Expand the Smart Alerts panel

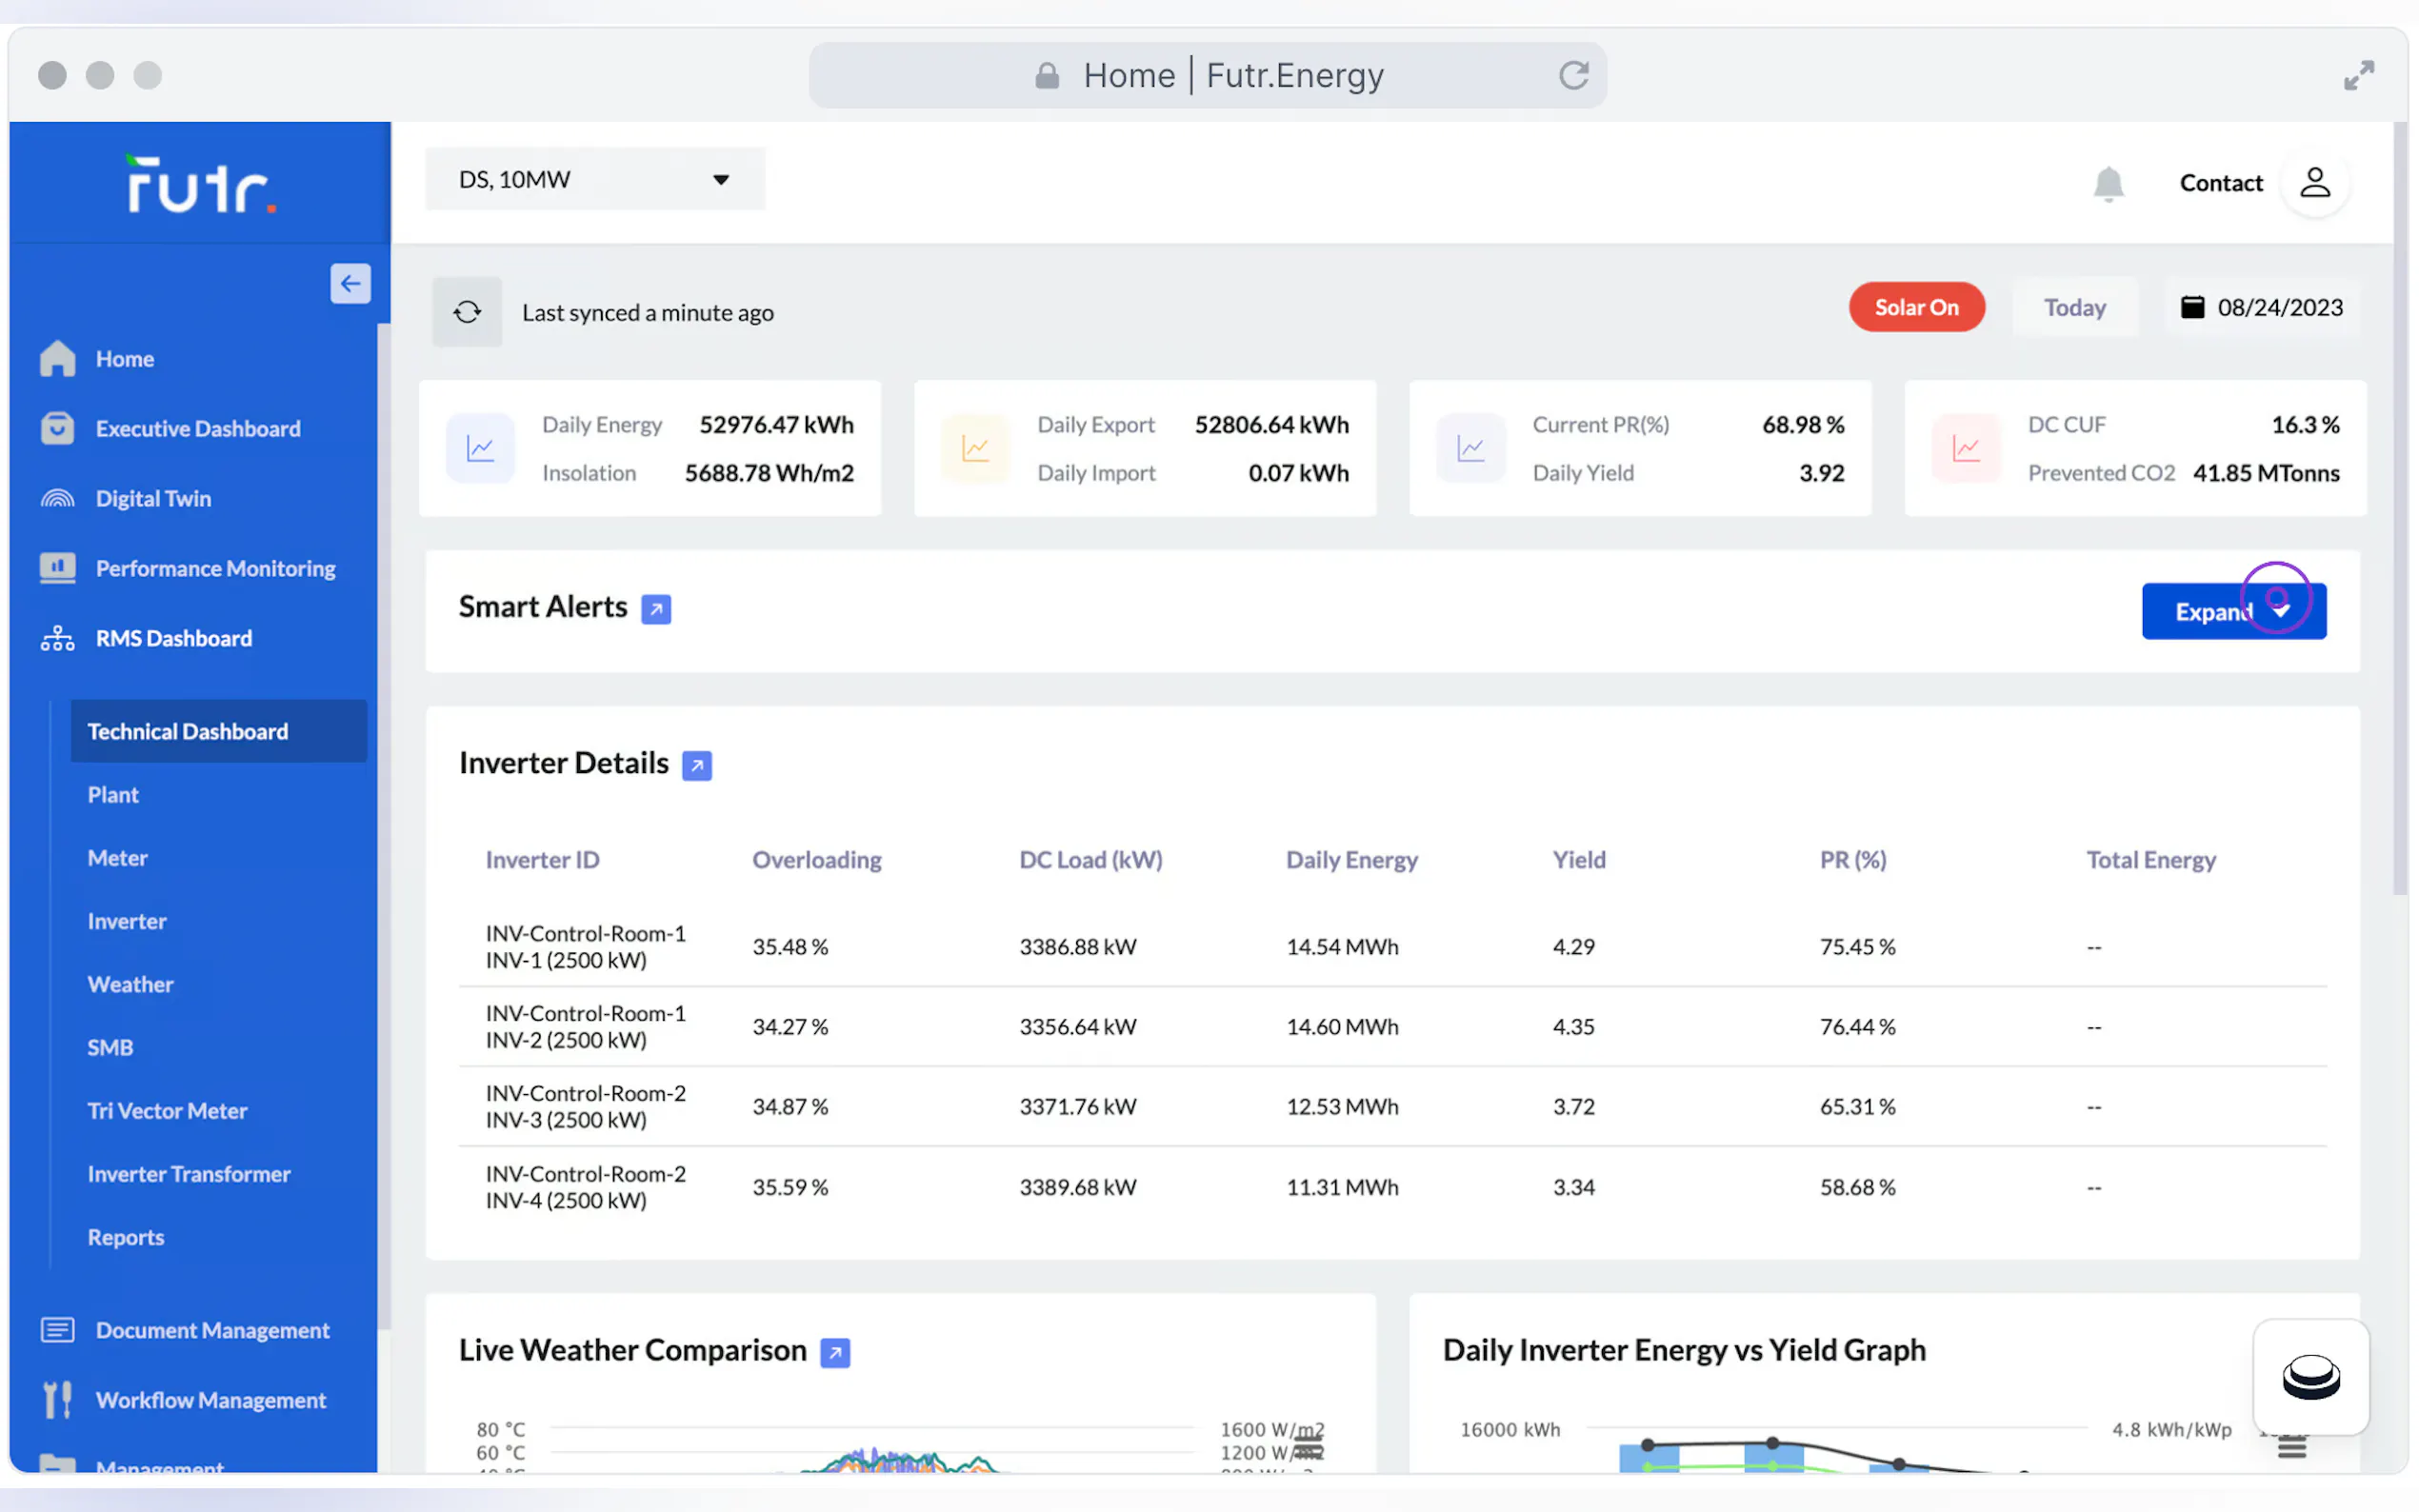click(2233, 611)
